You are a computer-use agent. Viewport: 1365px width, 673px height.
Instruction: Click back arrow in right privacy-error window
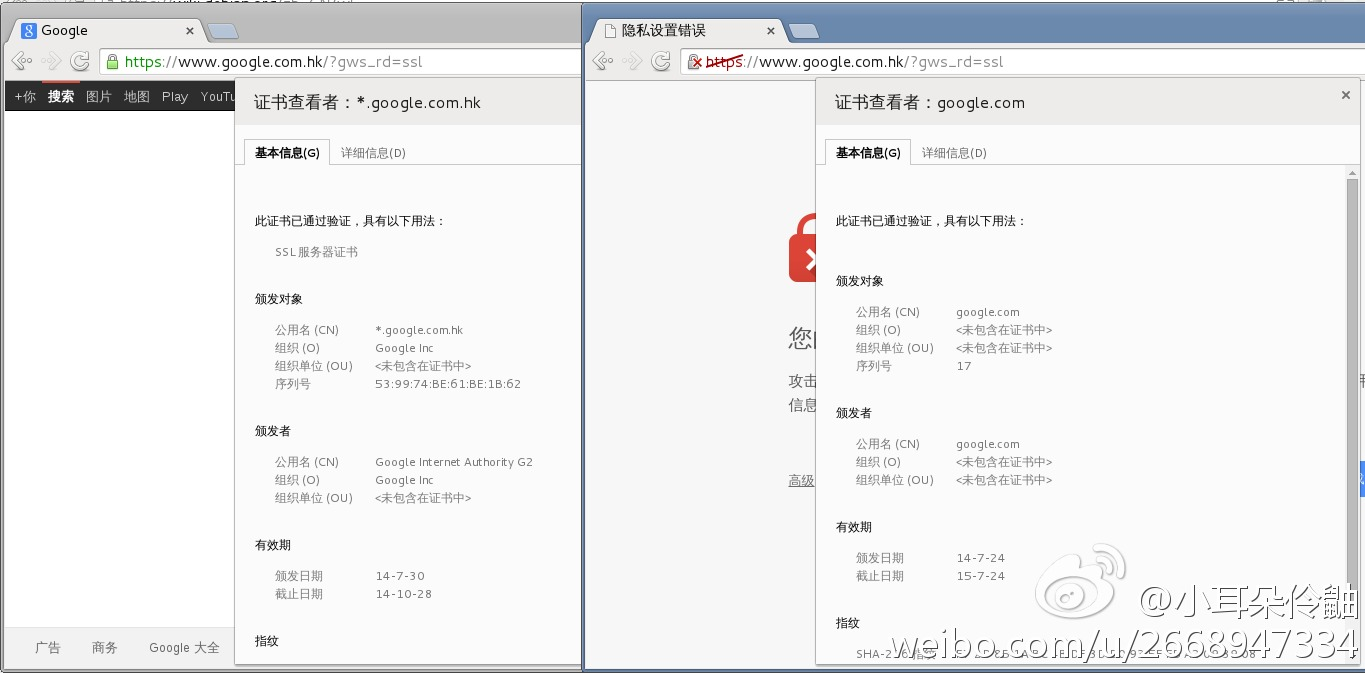[603, 61]
